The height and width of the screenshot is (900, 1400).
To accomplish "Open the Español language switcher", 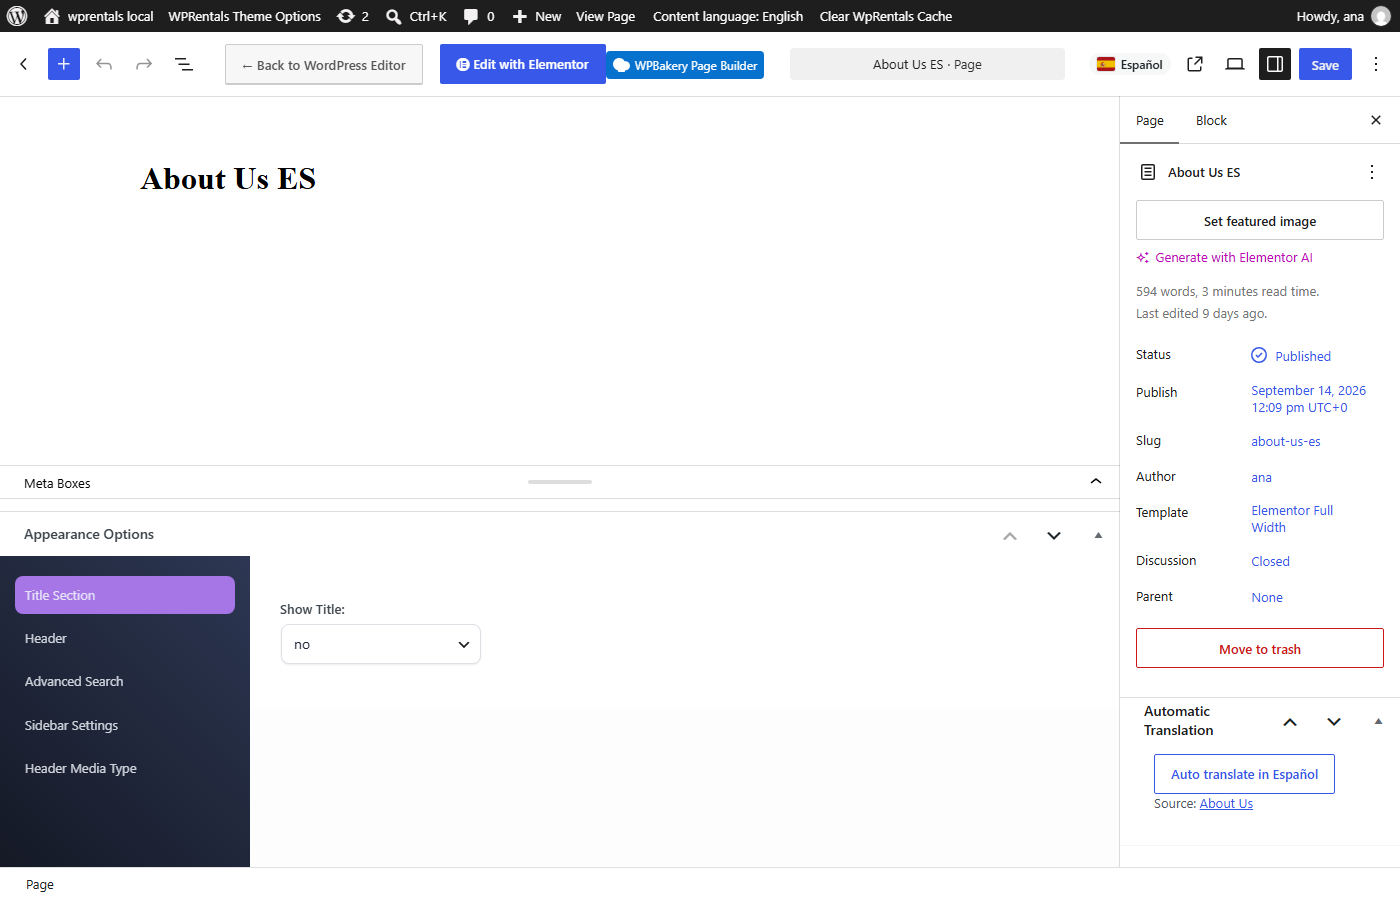I will tap(1130, 64).
